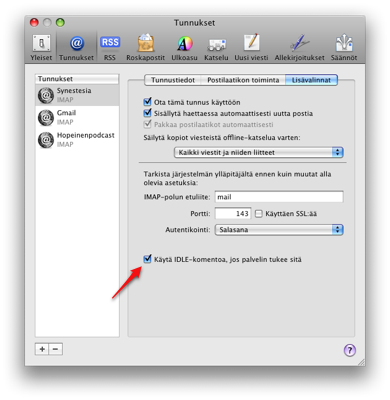Toggle 'Sisällytä haettaessa automaattisesti uutta postia' checkbox
Viewport: 390px width, 400px height.
coord(147,113)
